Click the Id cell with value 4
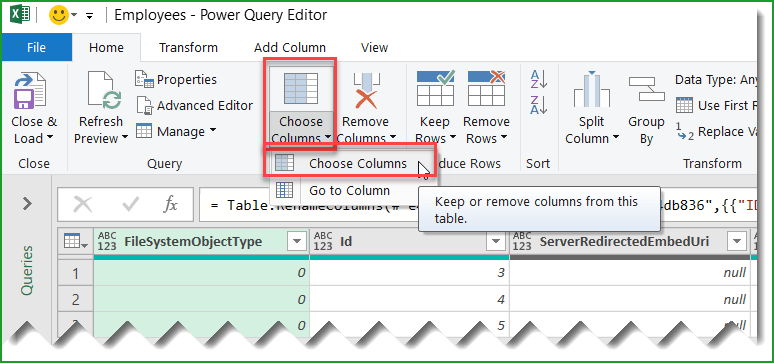 point(409,299)
